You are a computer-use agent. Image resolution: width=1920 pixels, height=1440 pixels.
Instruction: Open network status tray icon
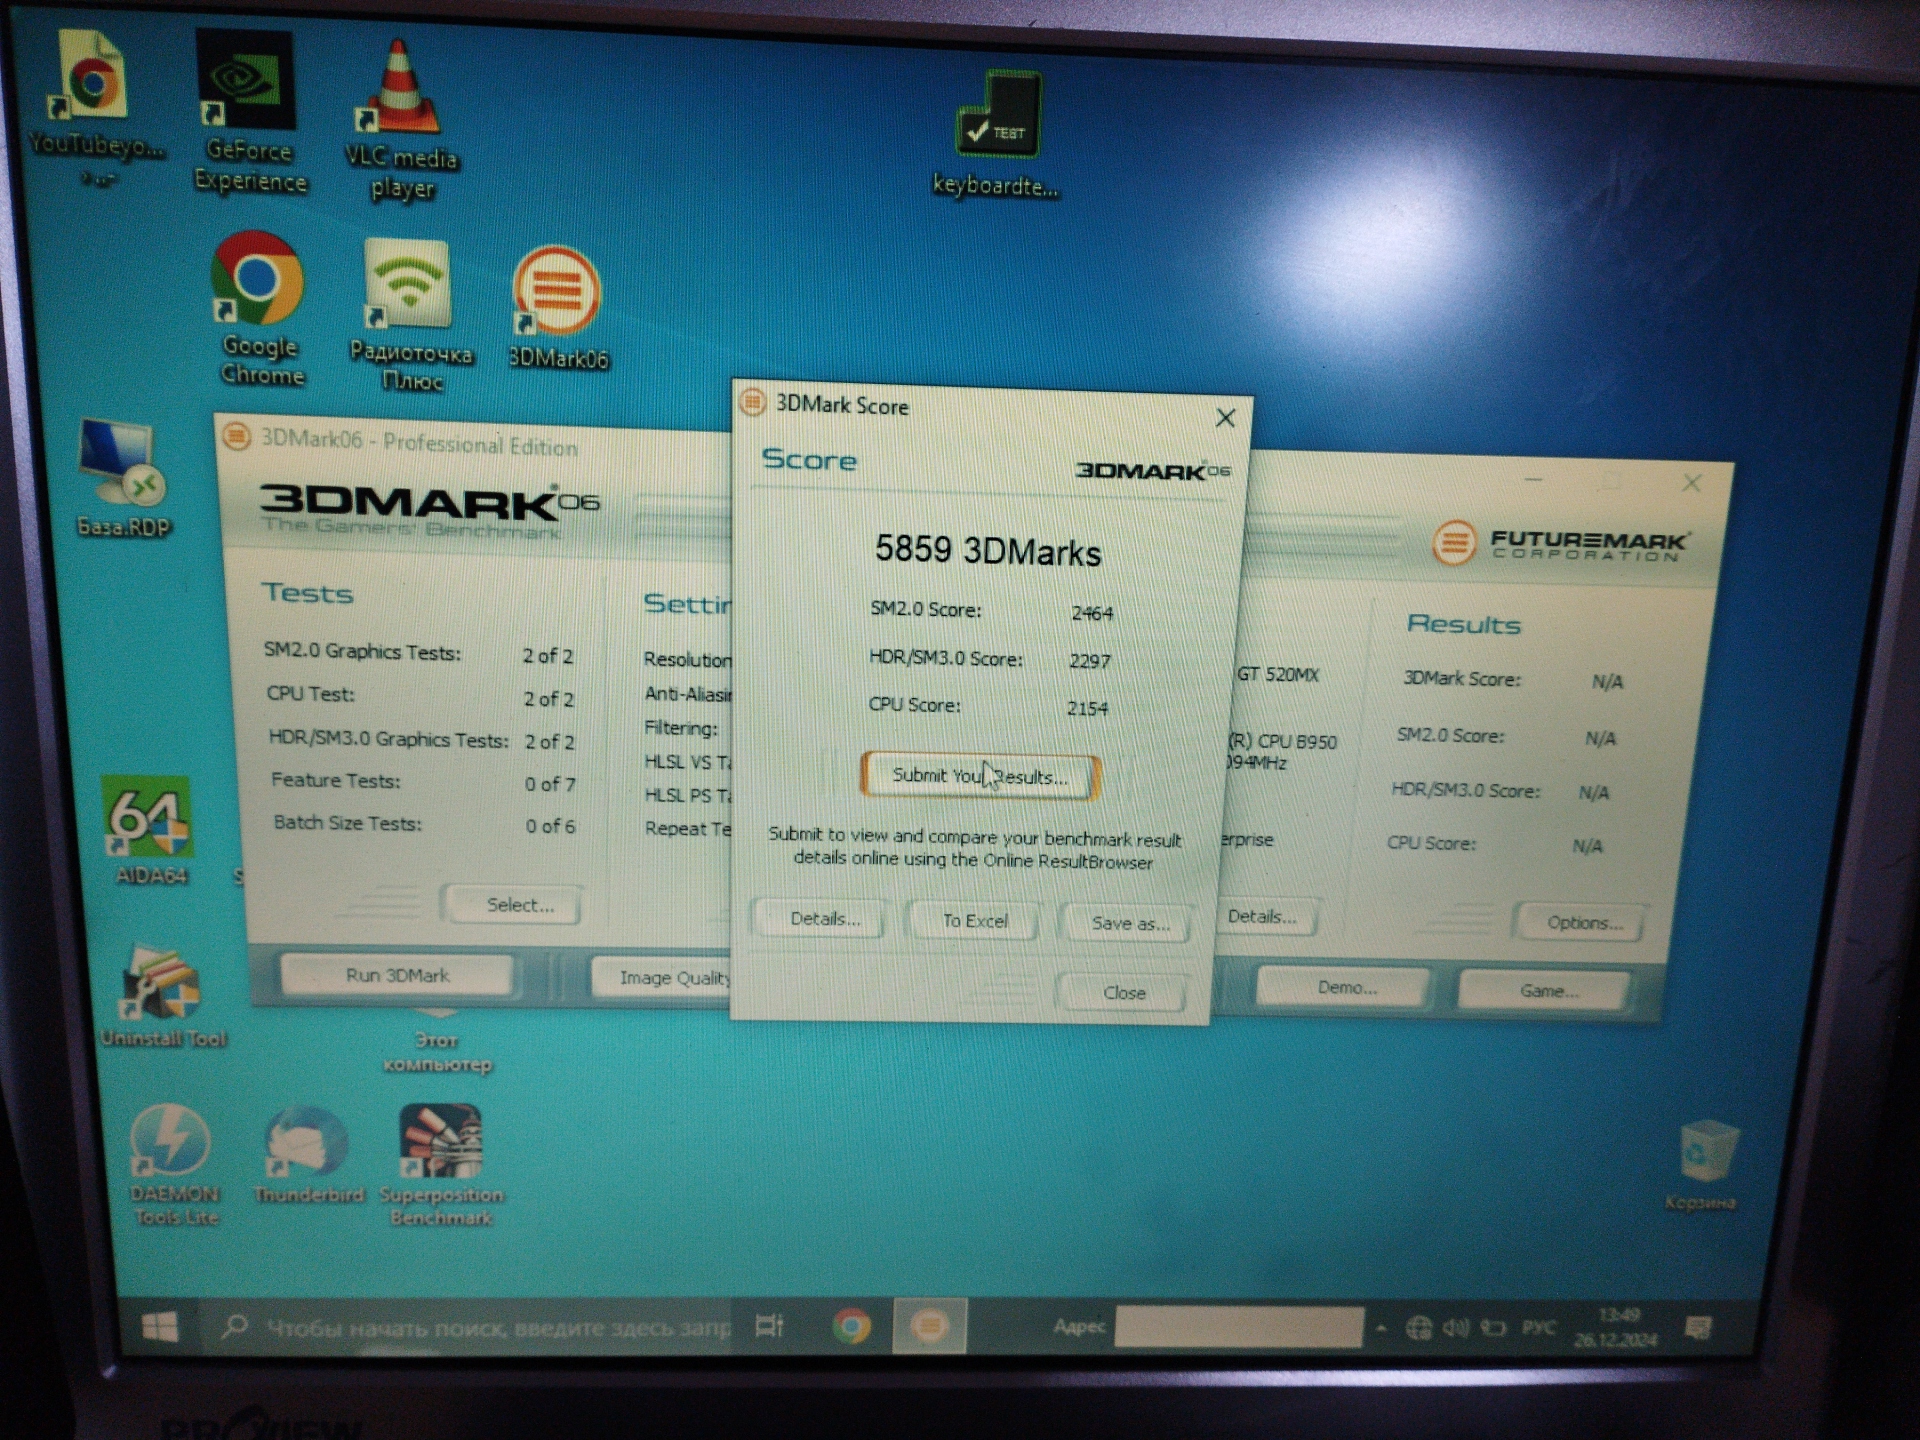pyautogui.click(x=1418, y=1328)
